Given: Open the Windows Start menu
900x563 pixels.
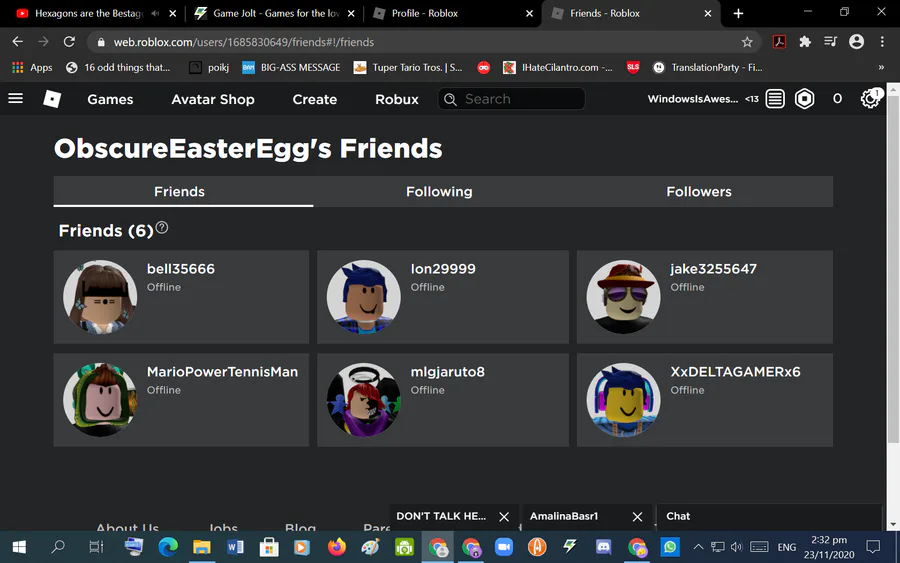Looking at the screenshot, I should click(x=19, y=547).
